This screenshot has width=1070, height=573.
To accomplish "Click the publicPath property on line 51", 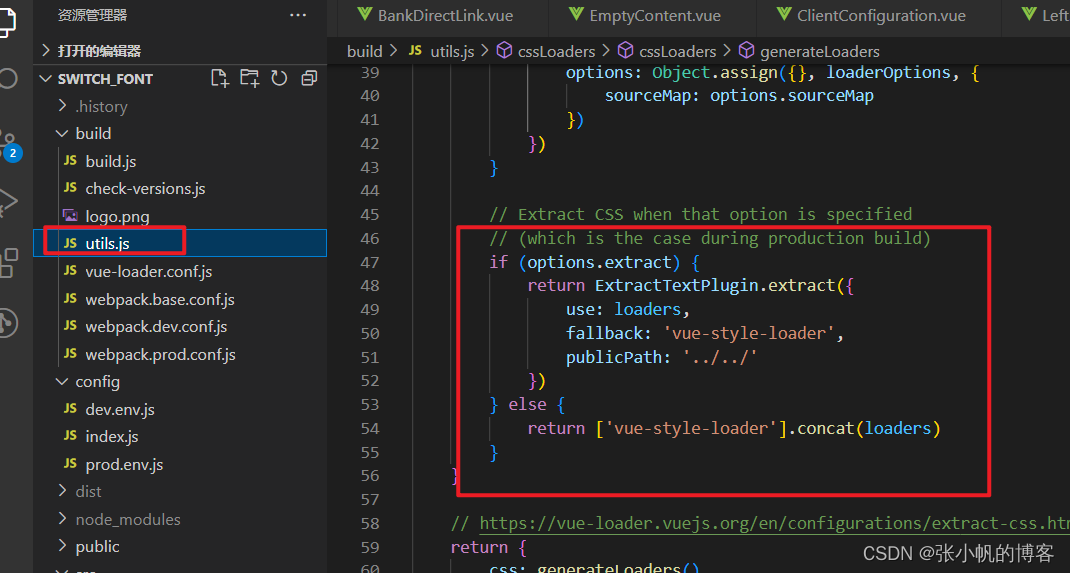I will pyautogui.click(x=613, y=357).
